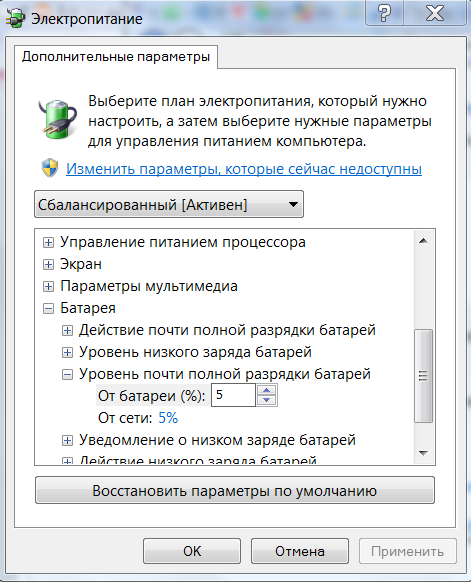Expand Управление питанием процессора node
This screenshot has height=582, width=471.
click(48, 242)
